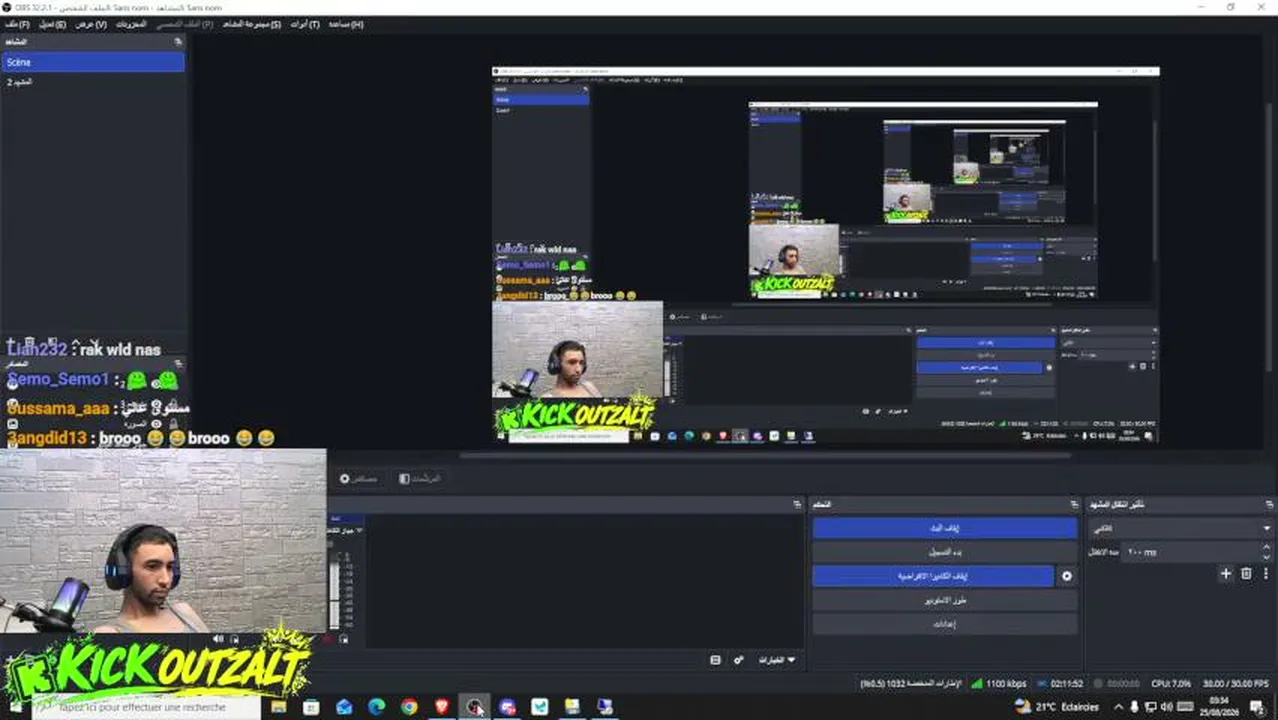Click the transition duration ms field
The height and width of the screenshot is (720, 1278).
click(x=1190, y=552)
